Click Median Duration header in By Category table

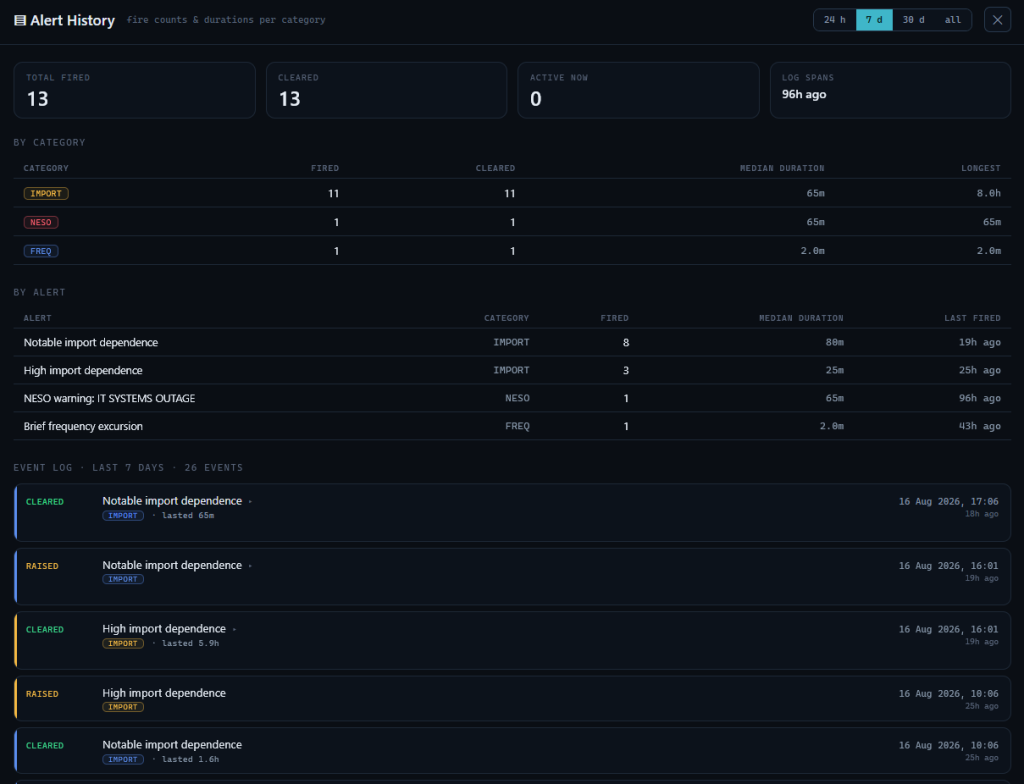point(782,169)
